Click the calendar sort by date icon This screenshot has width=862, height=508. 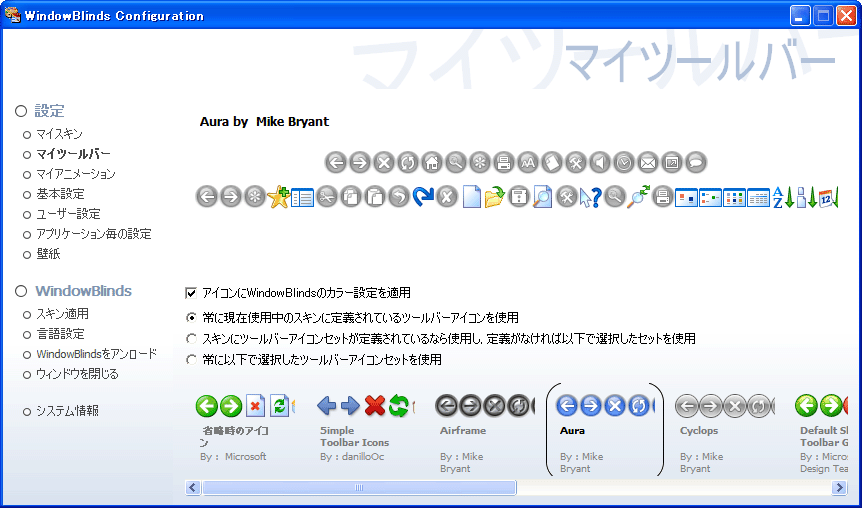828,197
